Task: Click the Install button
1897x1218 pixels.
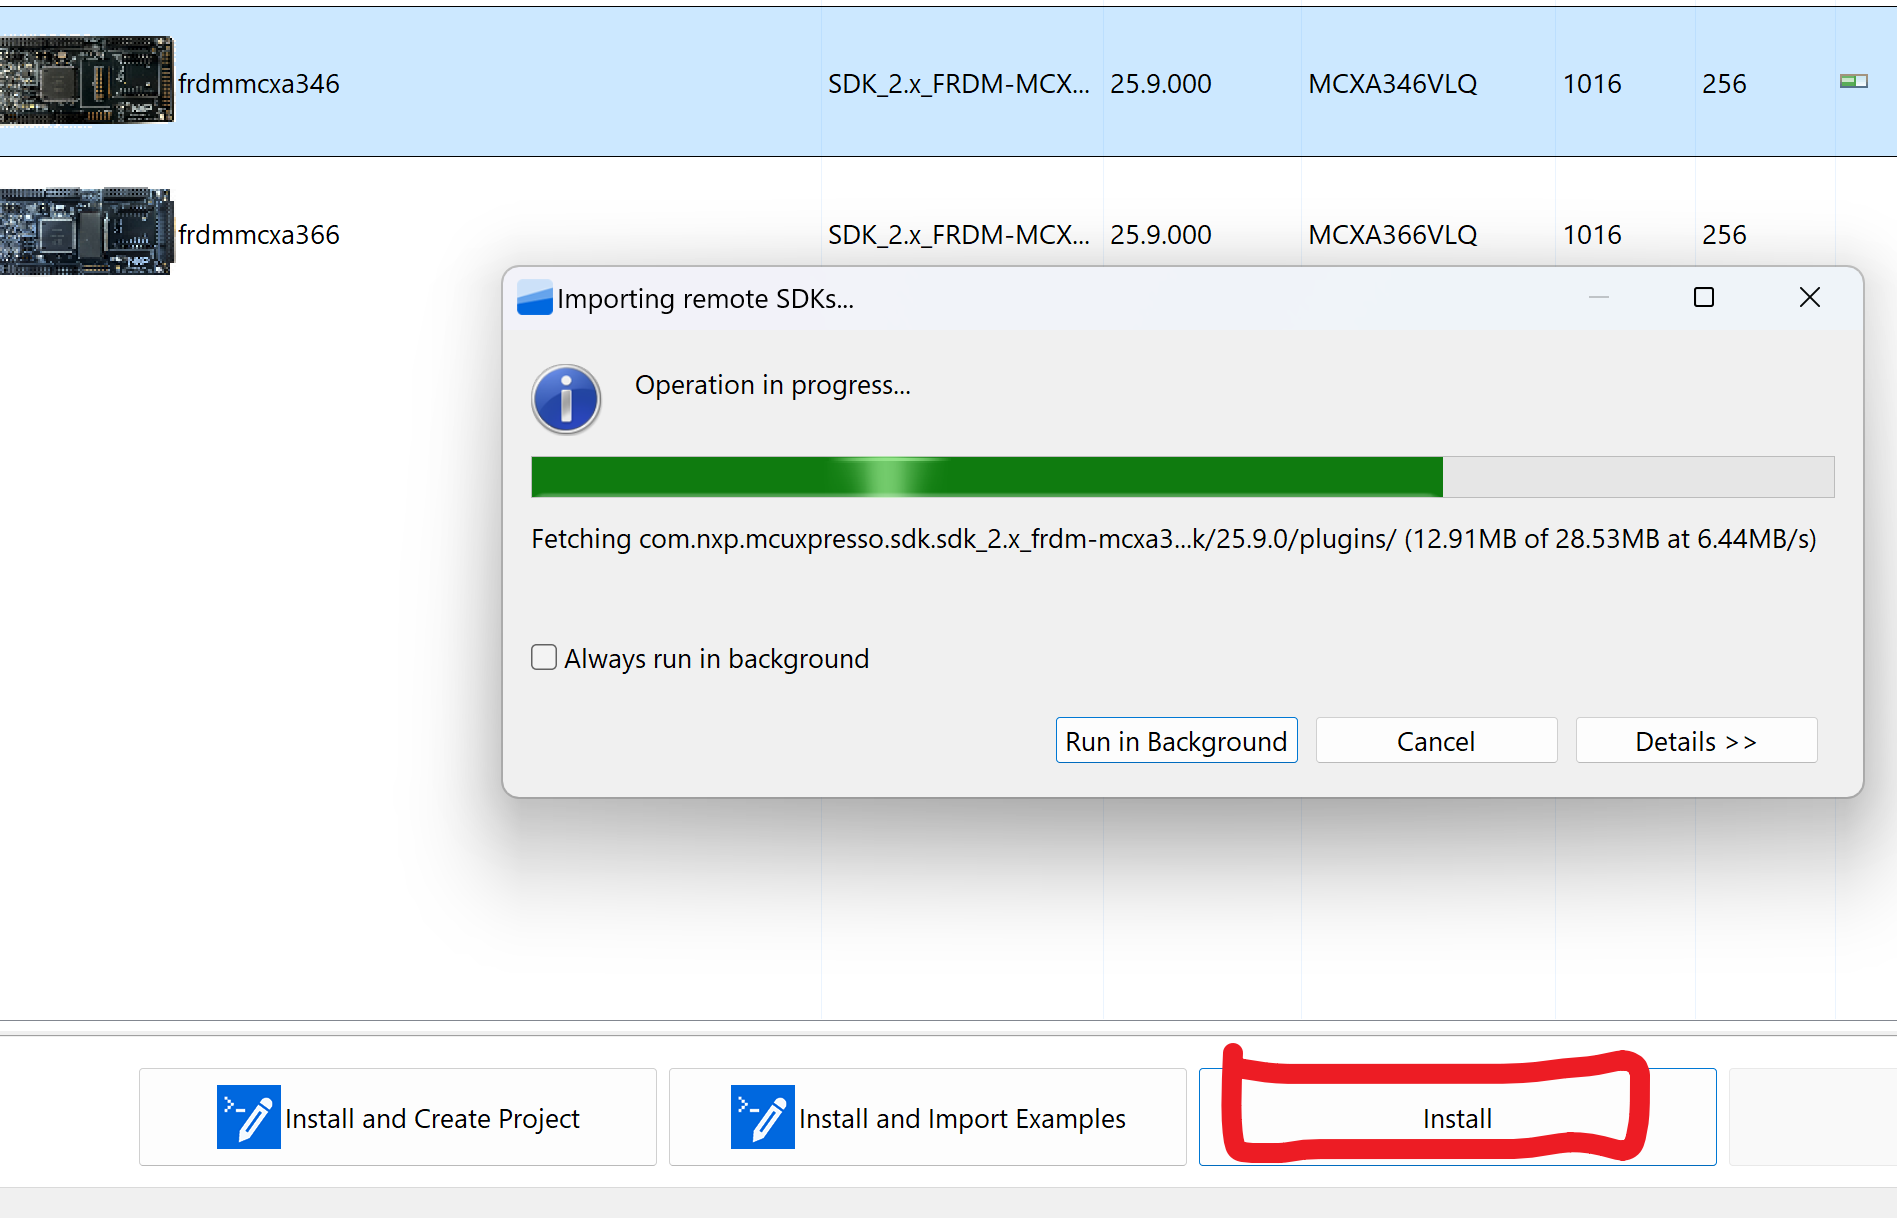Action: pos(1456,1118)
